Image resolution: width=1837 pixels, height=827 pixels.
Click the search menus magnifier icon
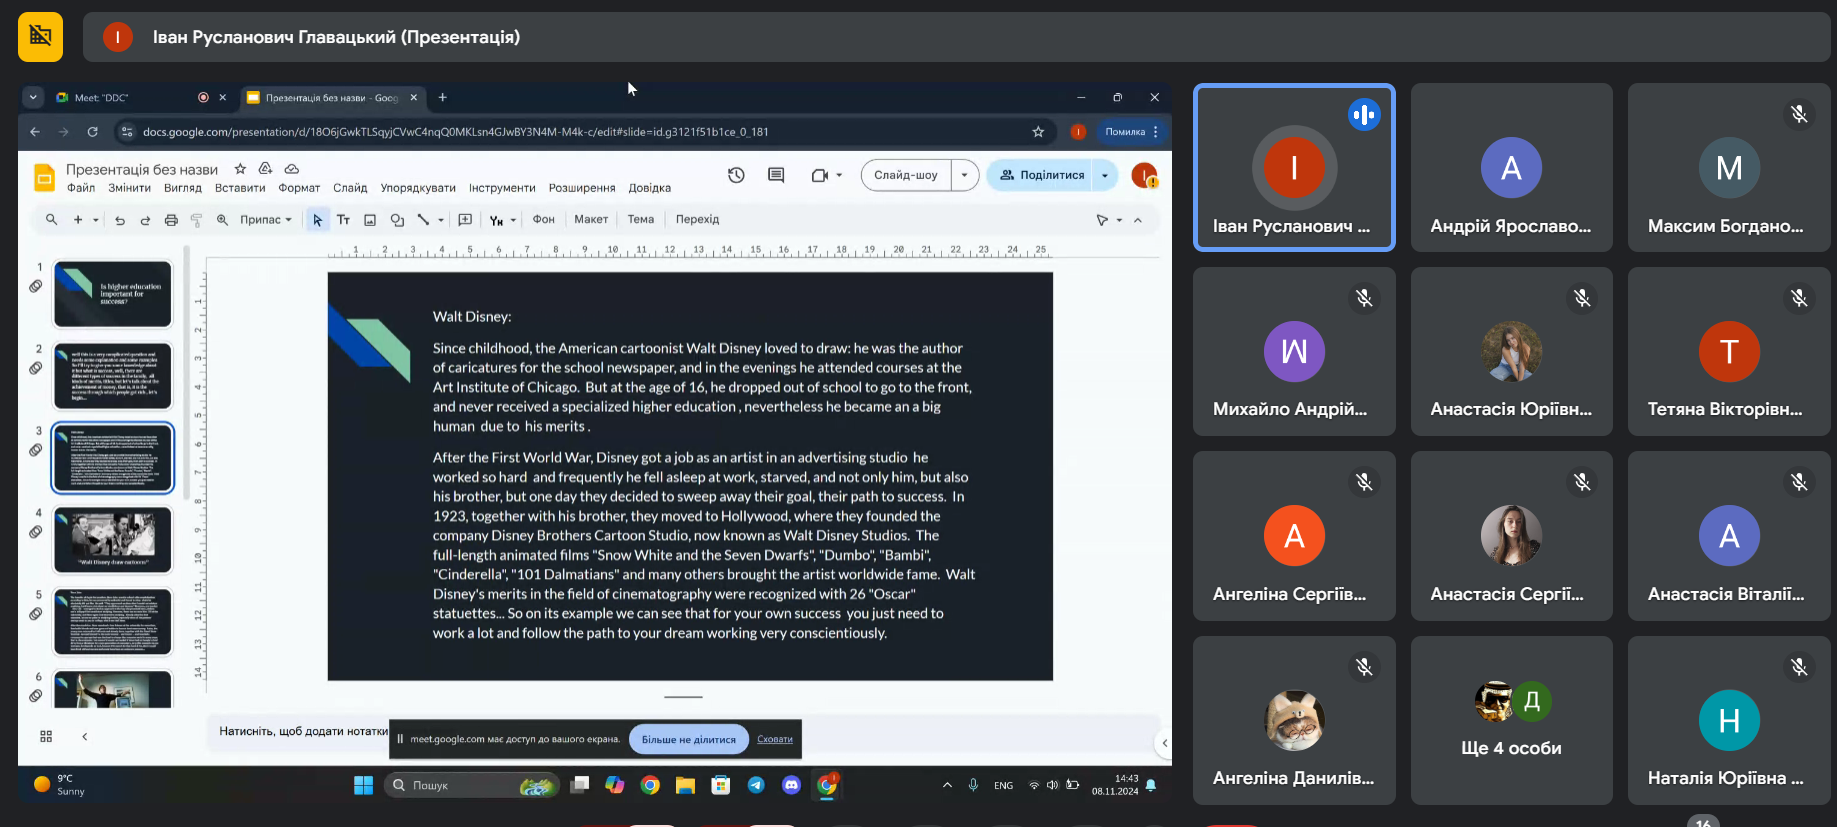[x=52, y=220]
